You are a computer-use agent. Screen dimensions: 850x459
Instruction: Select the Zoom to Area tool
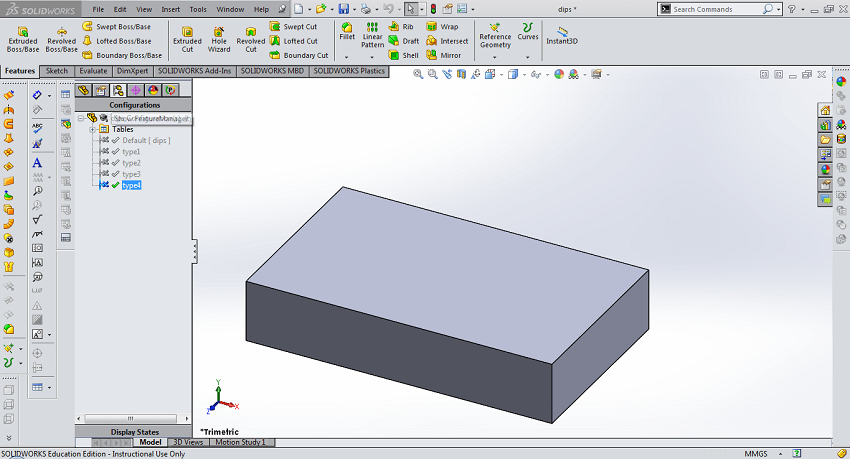(432, 74)
